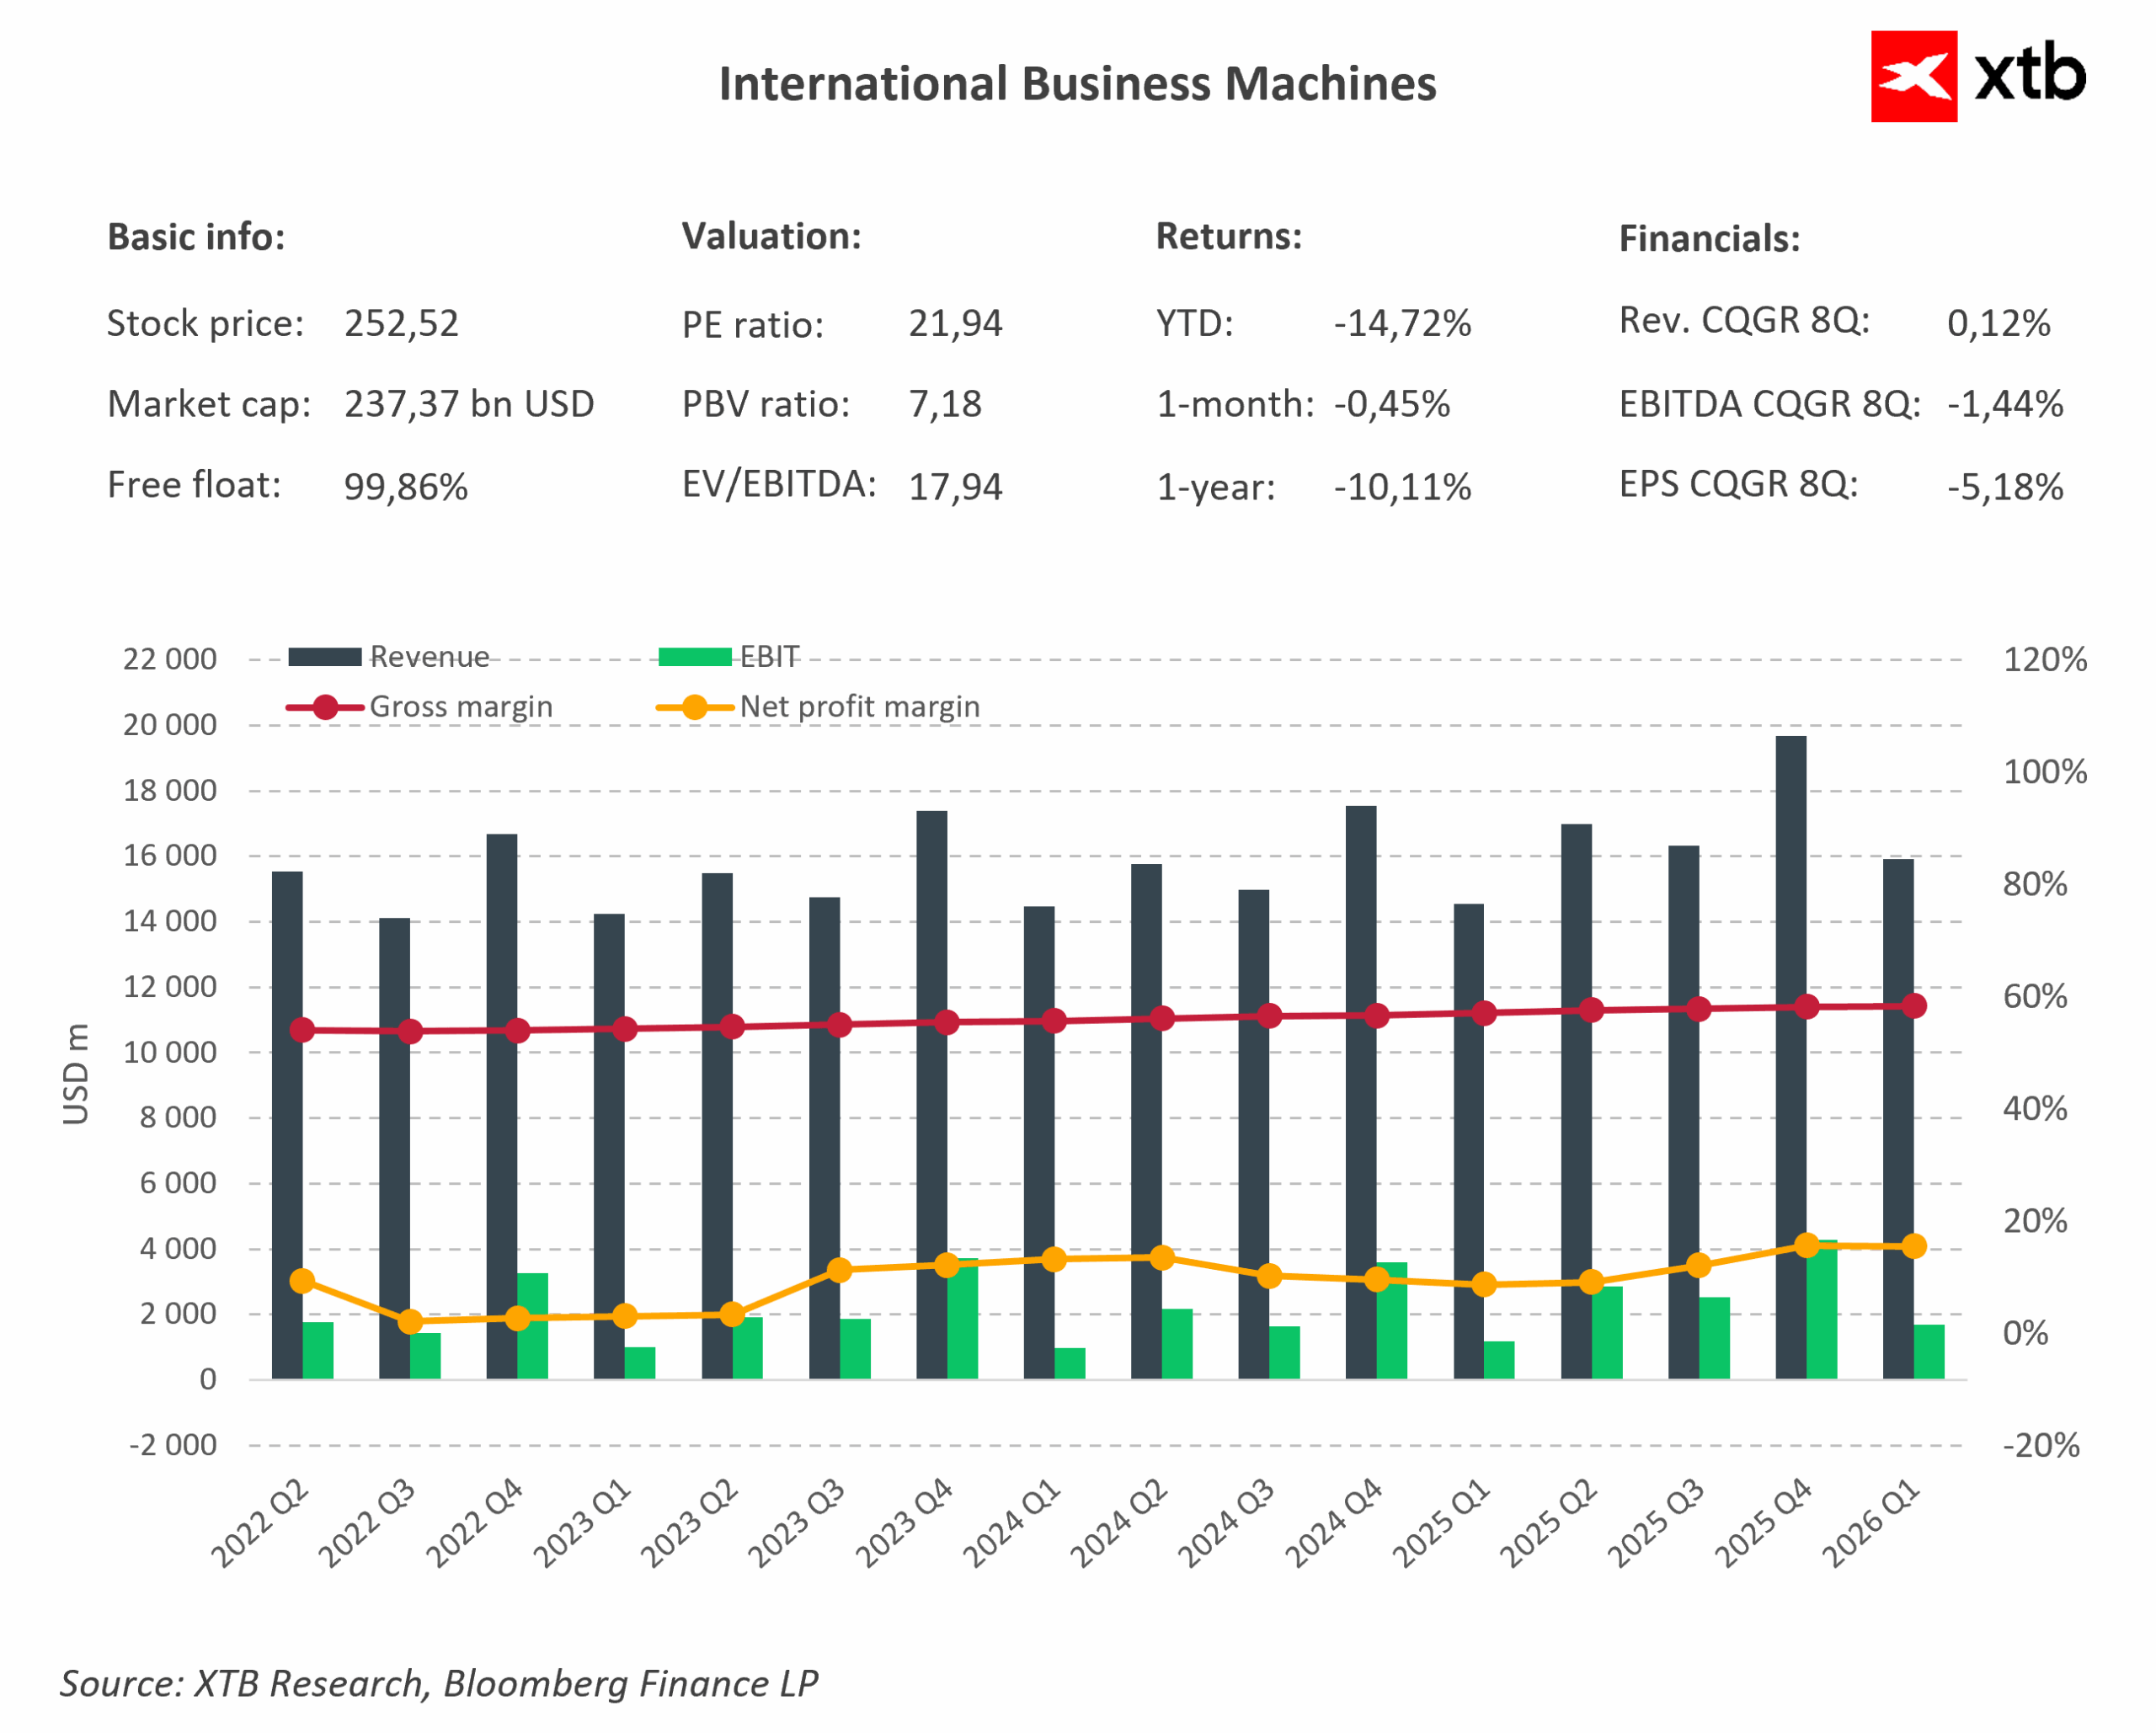Click the Revenue legend label
The width and height of the screenshot is (2156, 1733).
(430, 657)
